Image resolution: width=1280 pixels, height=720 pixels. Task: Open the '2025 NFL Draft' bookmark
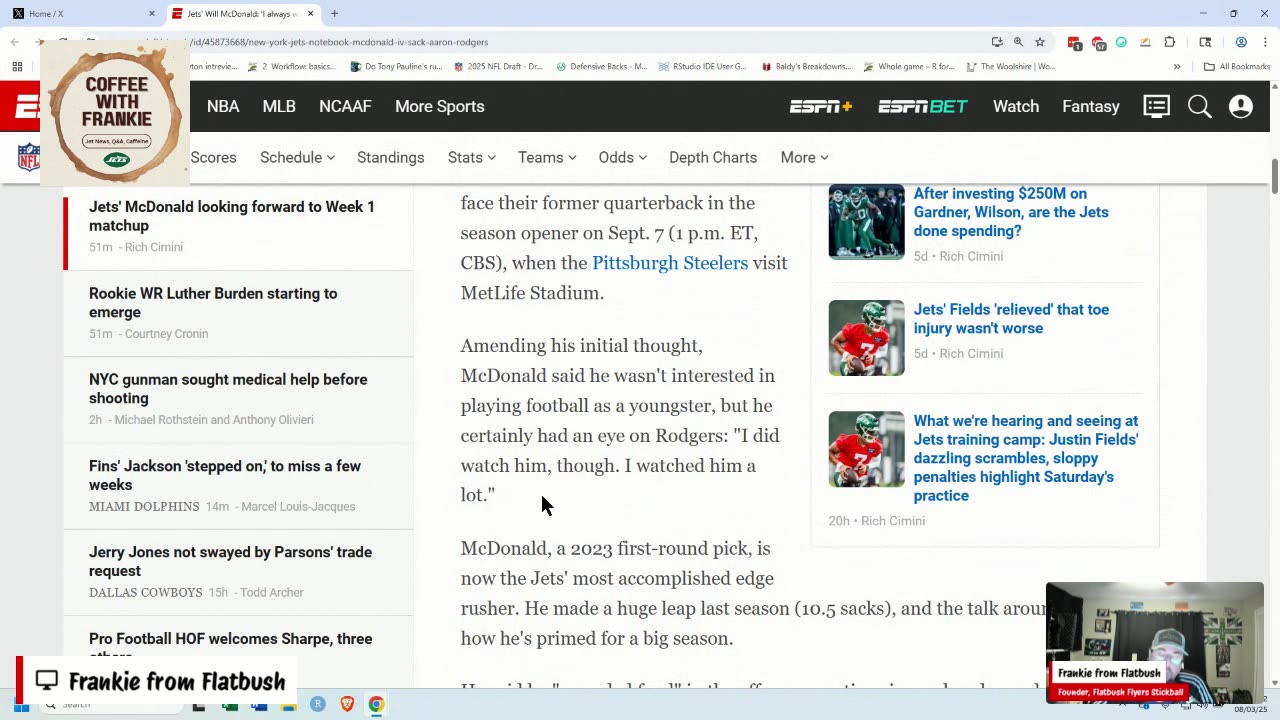click(x=498, y=67)
